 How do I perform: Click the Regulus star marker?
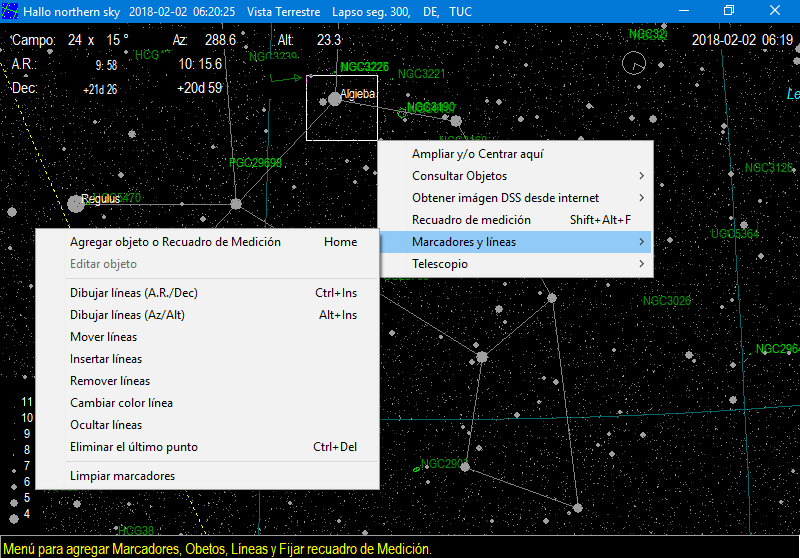pyautogui.click(x=76, y=204)
